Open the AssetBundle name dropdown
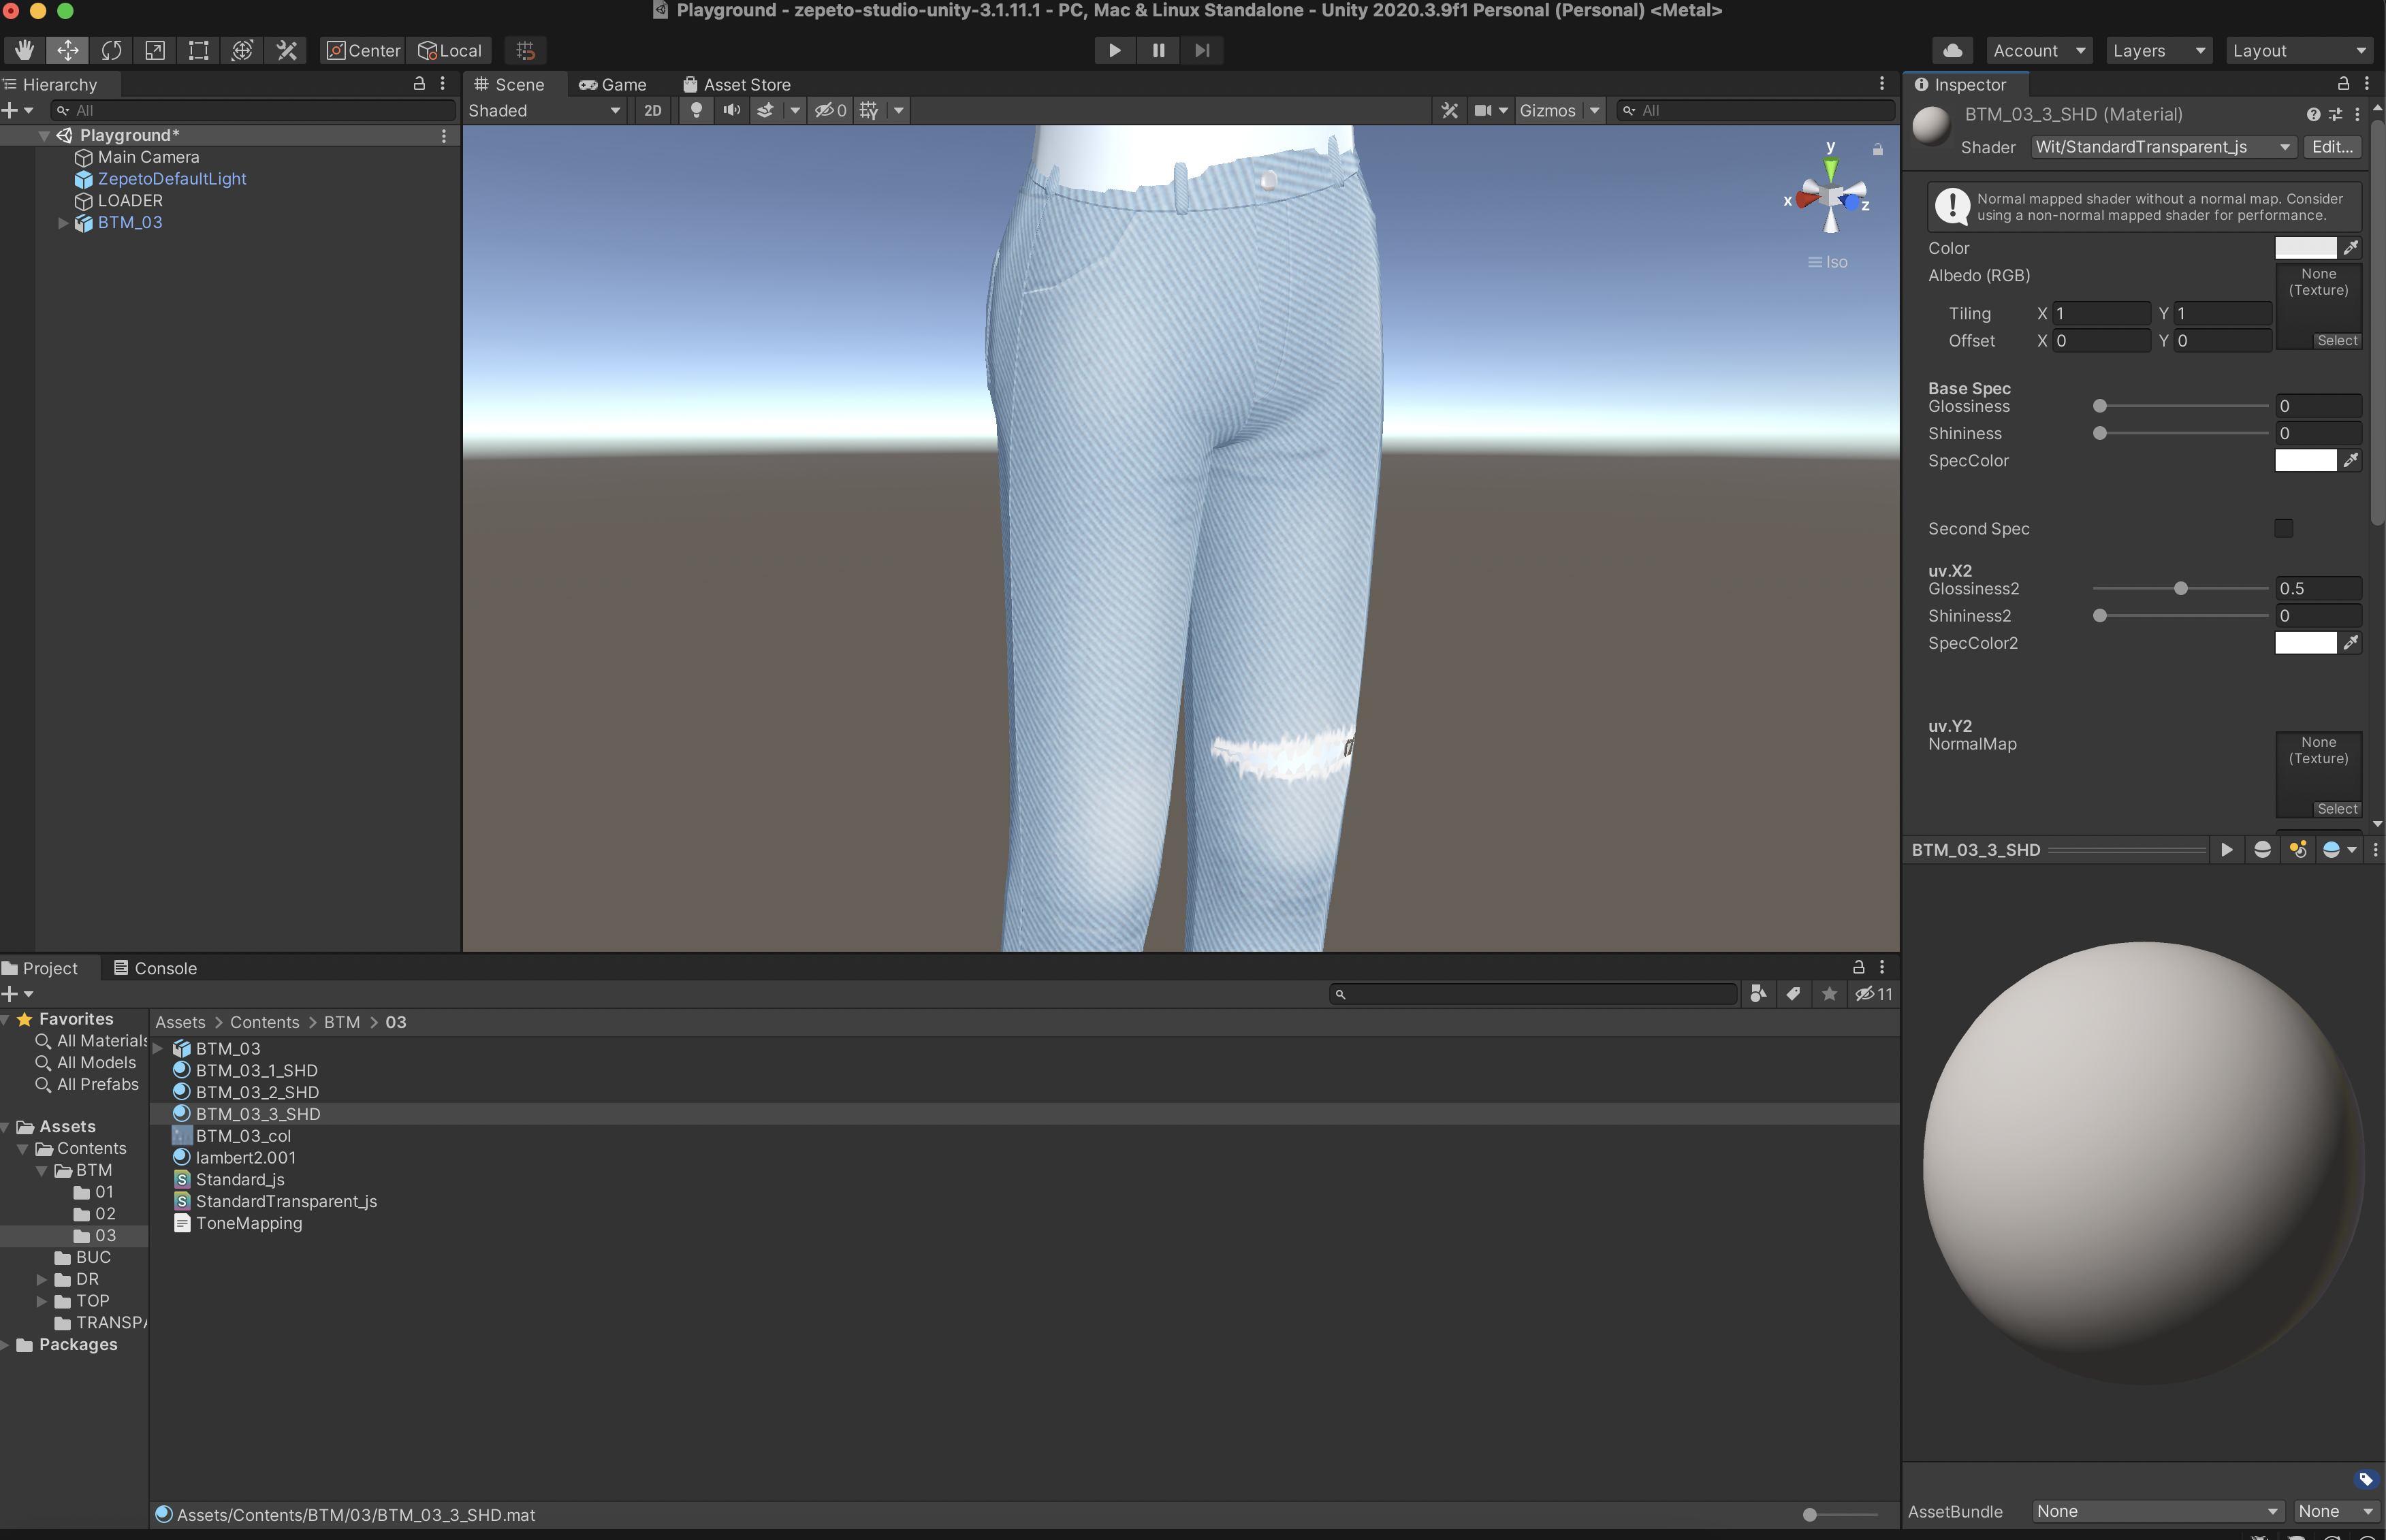Image resolution: width=2386 pixels, height=1540 pixels. 2158,1511
